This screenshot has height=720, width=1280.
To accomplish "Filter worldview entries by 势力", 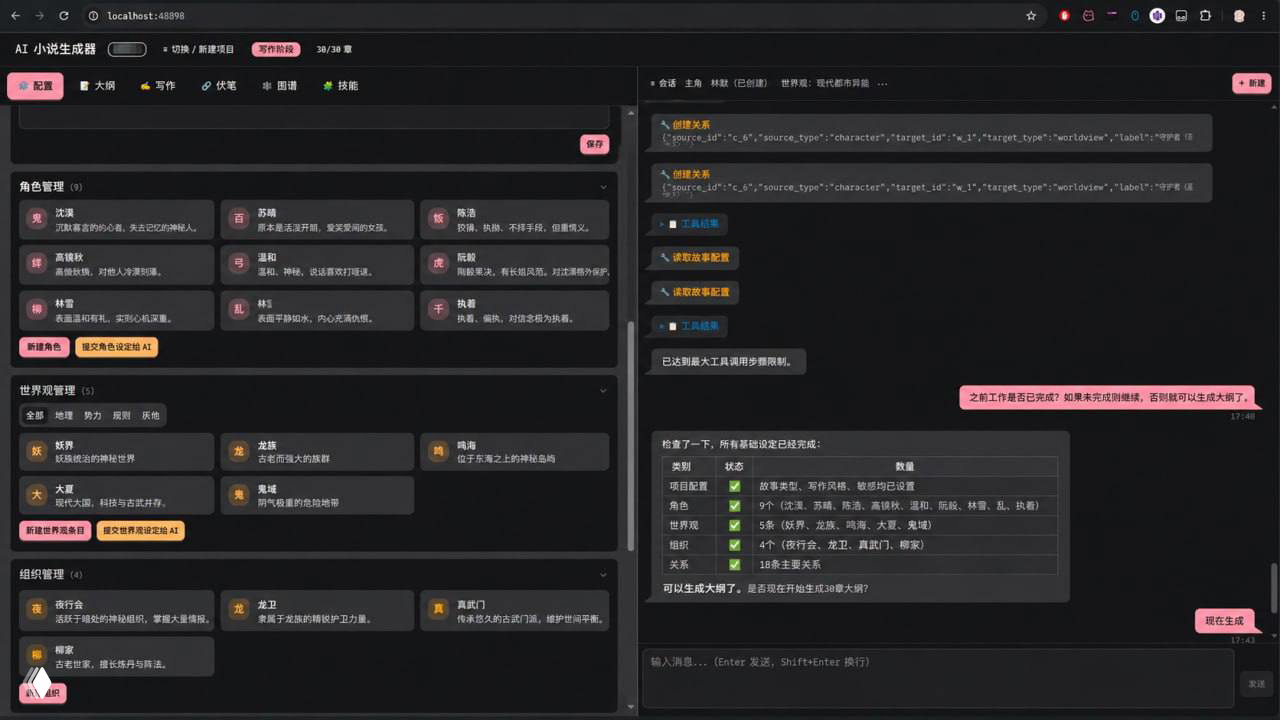I will point(93,415).
